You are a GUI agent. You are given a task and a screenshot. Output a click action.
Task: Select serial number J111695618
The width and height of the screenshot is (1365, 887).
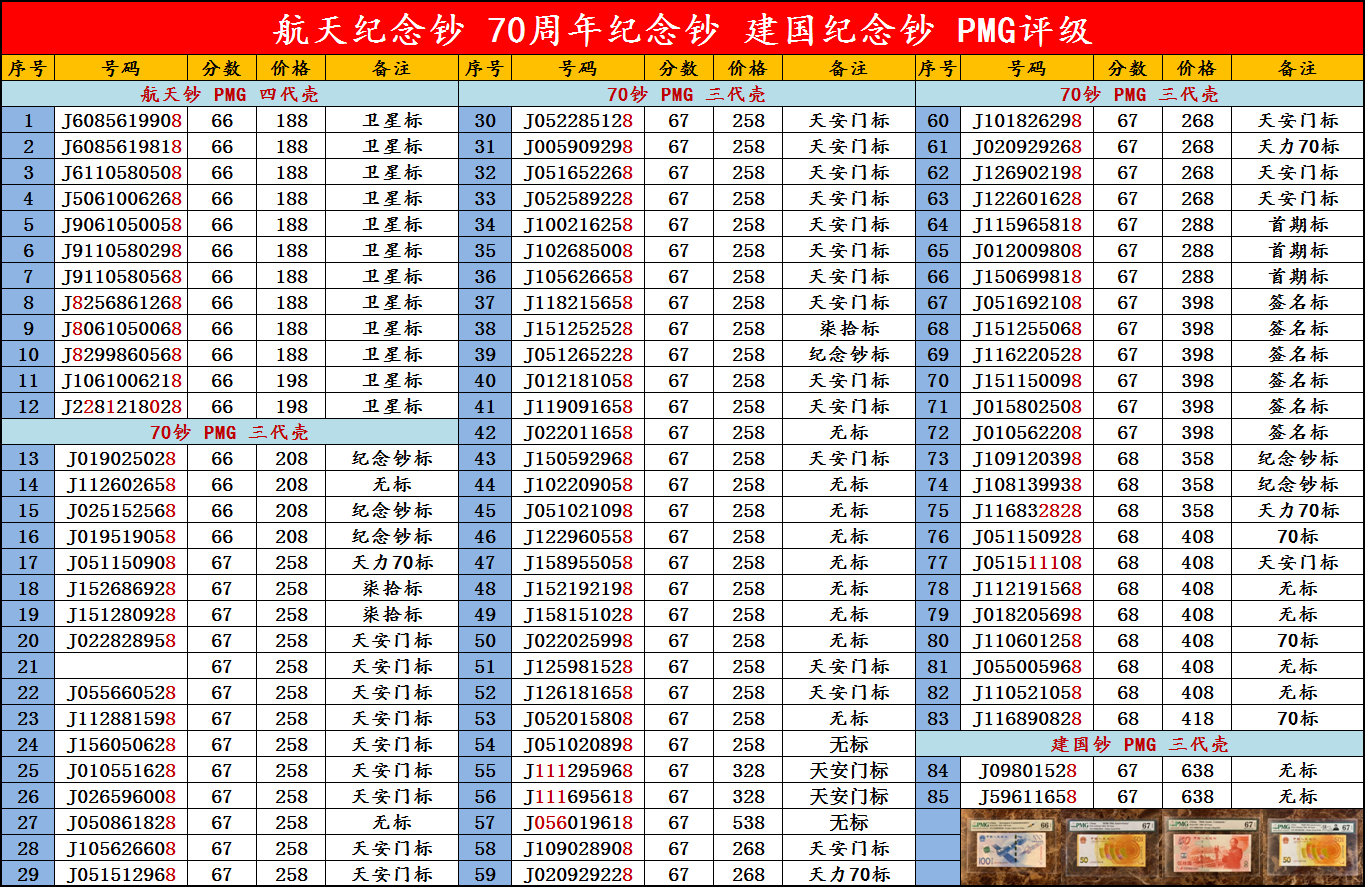point(578,796)
